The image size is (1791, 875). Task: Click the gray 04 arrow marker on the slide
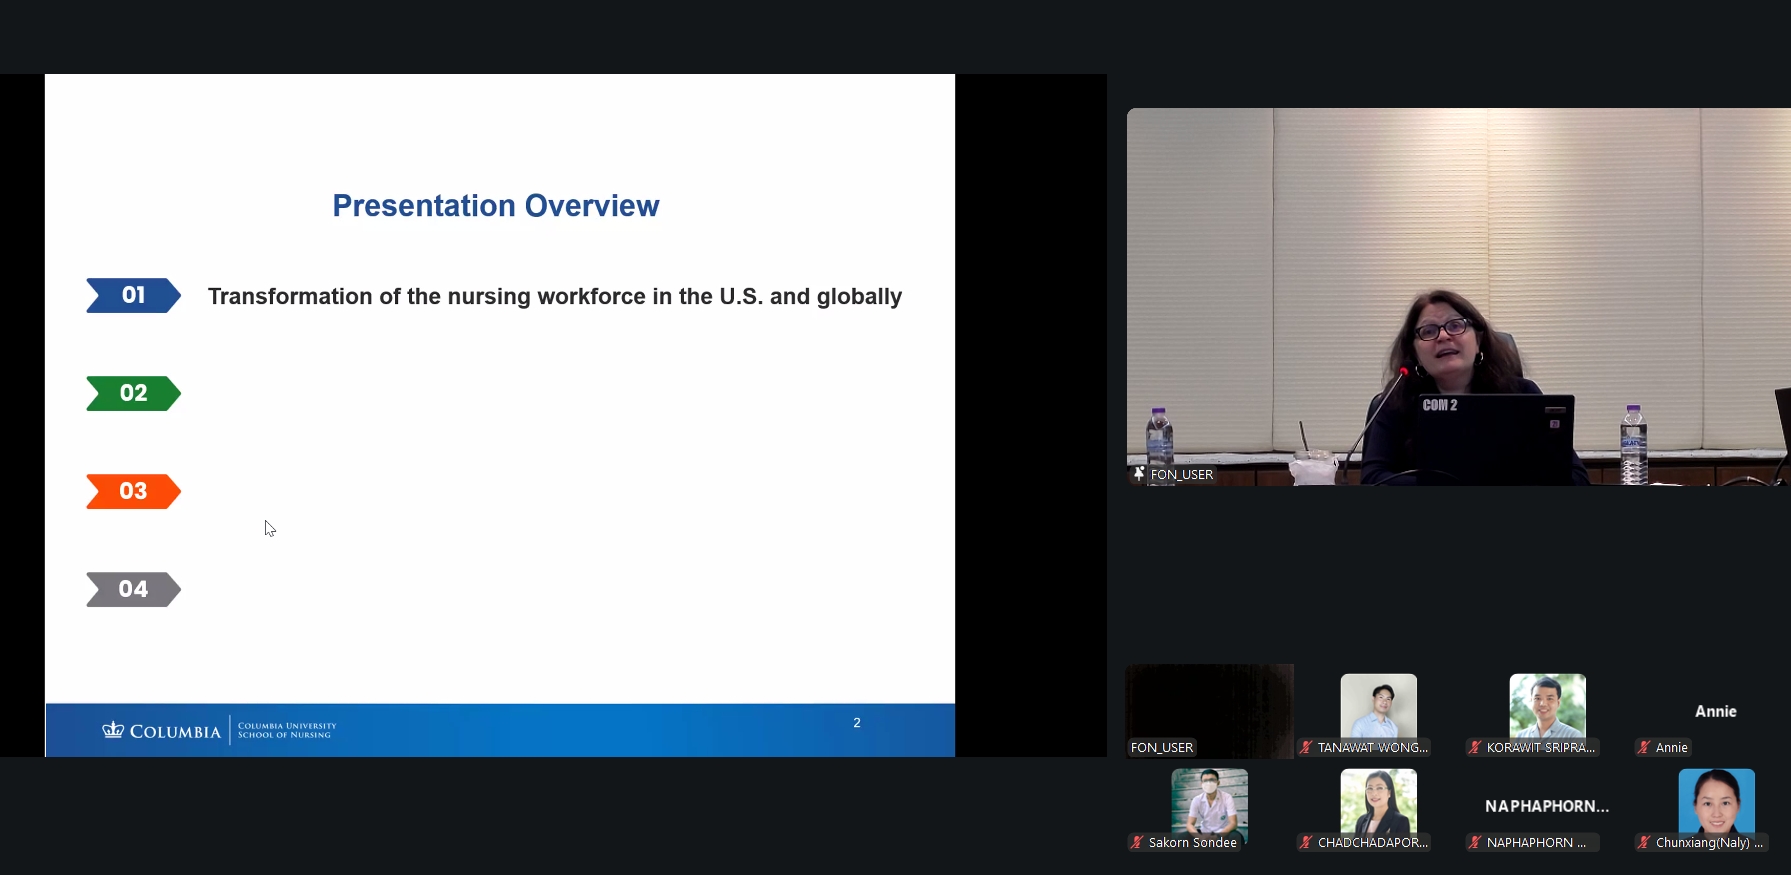[x=133, y=589]
